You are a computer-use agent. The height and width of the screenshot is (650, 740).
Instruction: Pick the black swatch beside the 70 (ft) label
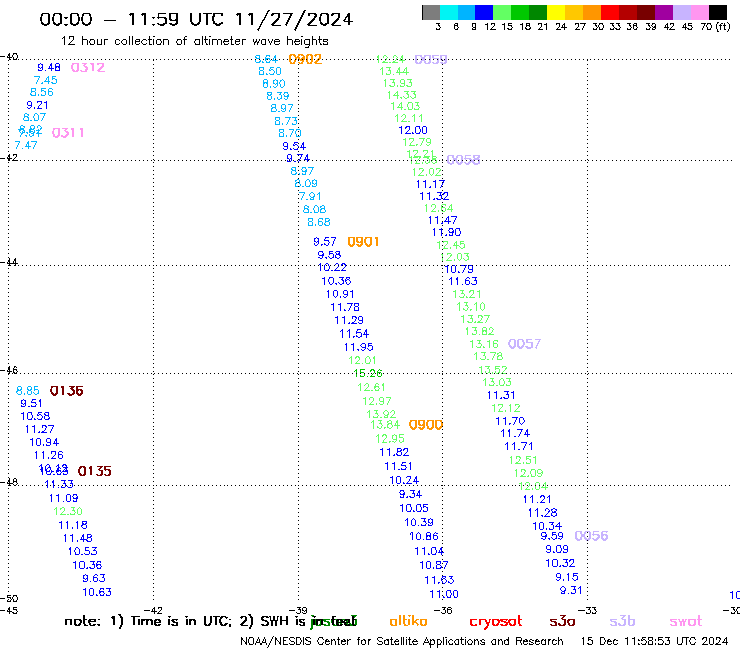click(x=718, y=12)
